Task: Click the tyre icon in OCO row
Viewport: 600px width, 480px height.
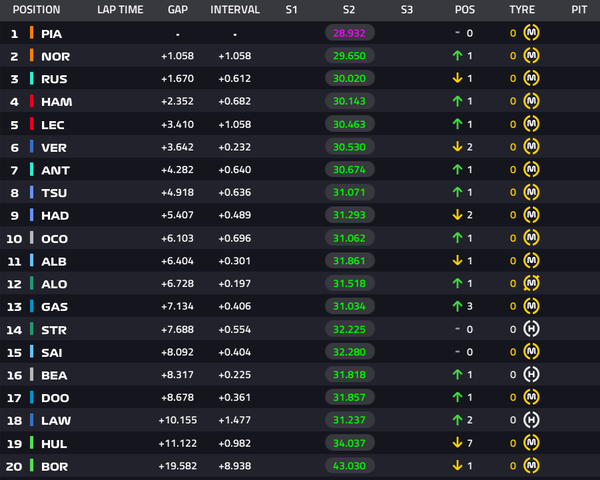Action: pos(531,238)
